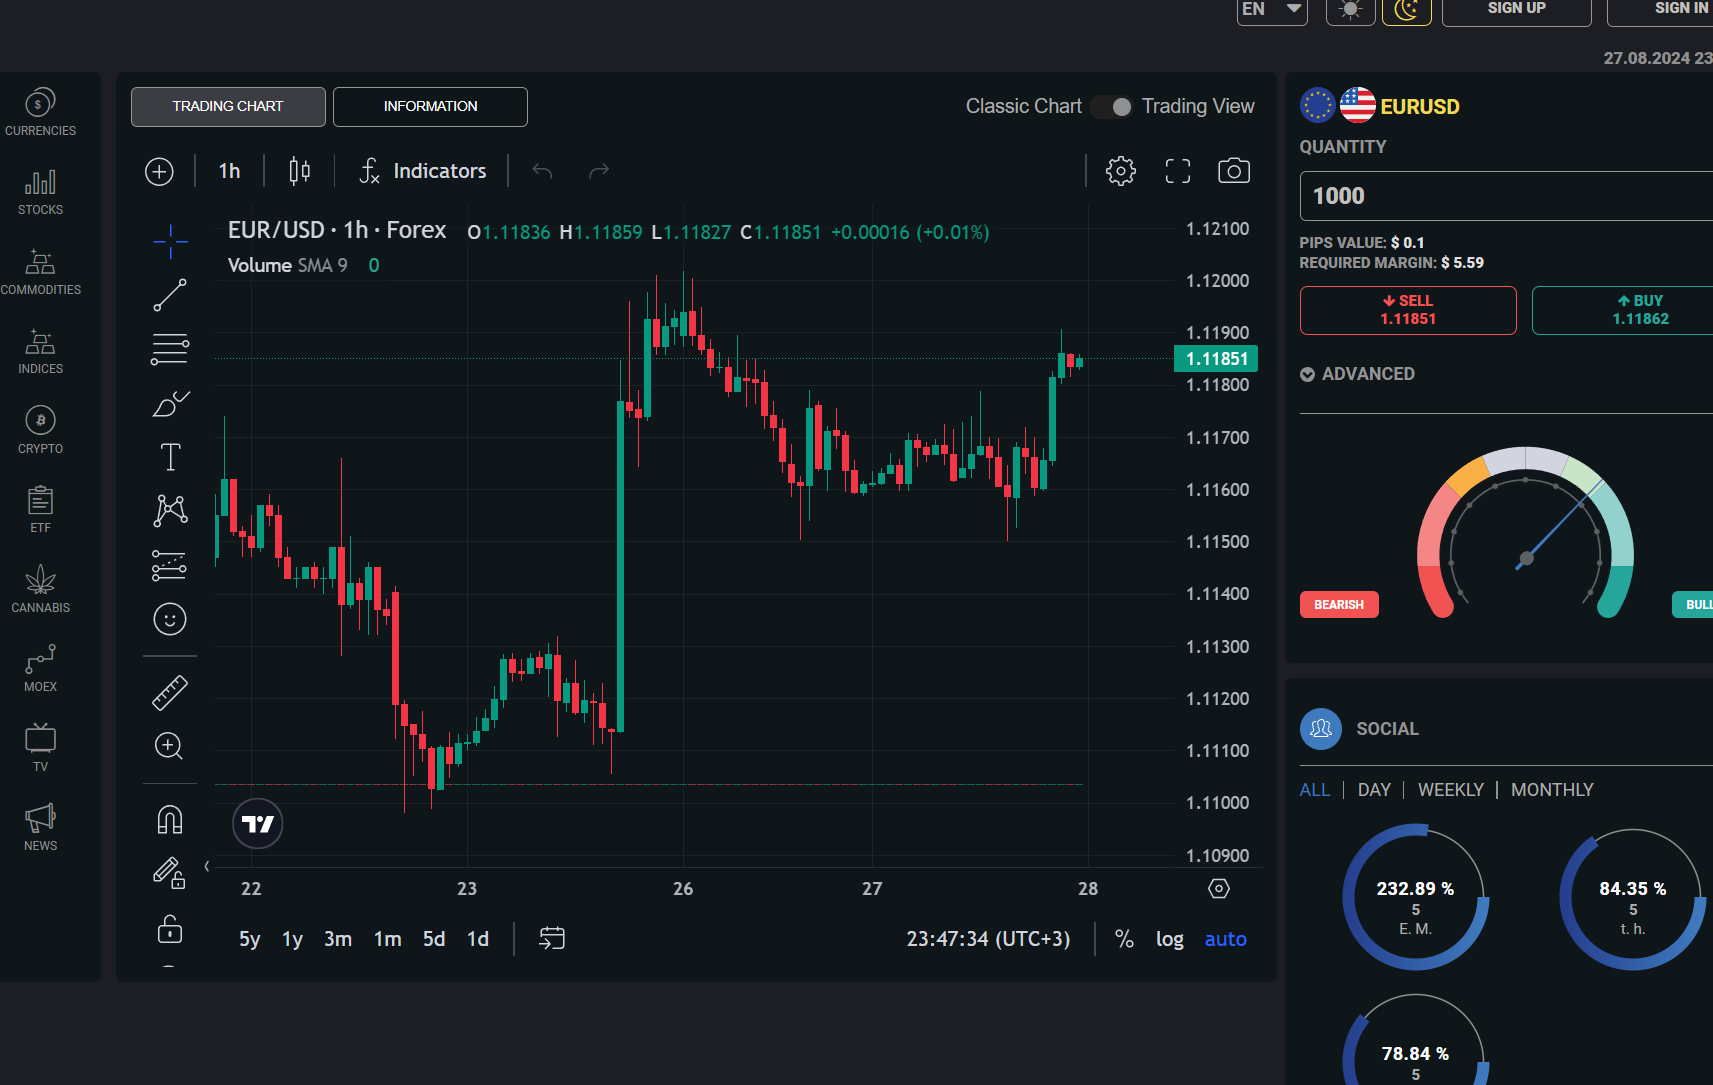Open the 1h timeframe interval dropdown
The width and height of the screenshot is (1713, 1085).
229,171
